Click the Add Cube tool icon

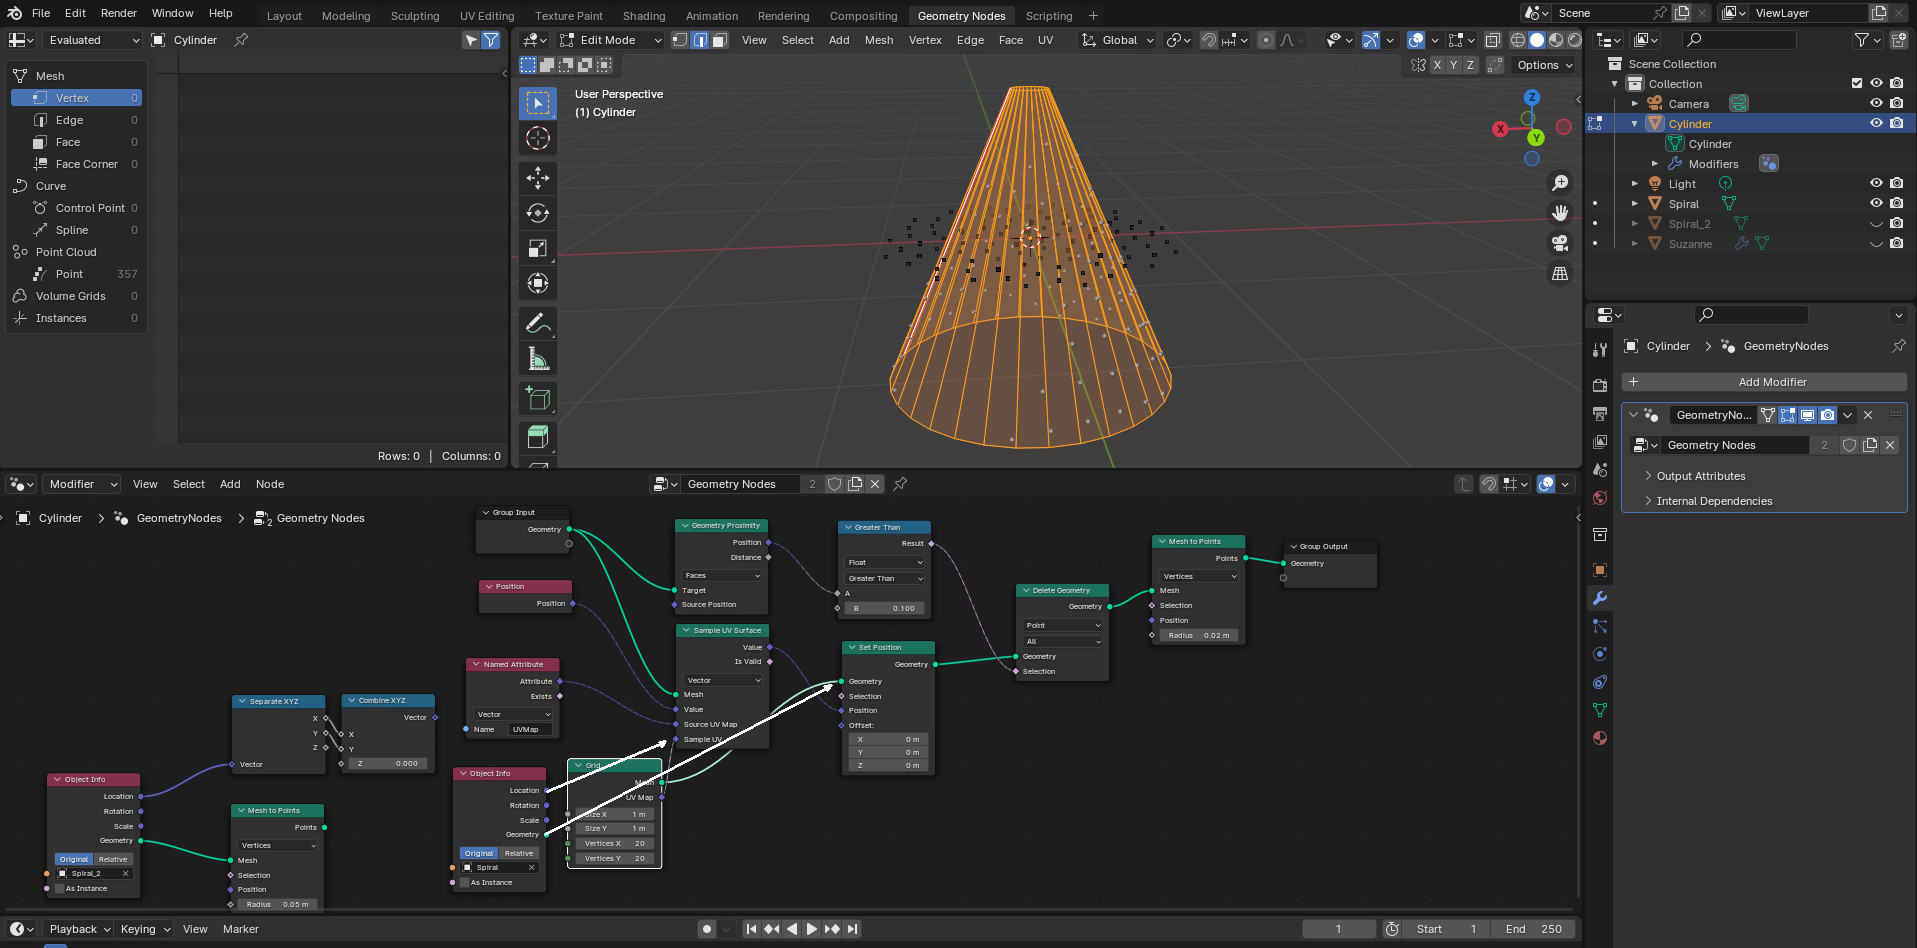537,398
